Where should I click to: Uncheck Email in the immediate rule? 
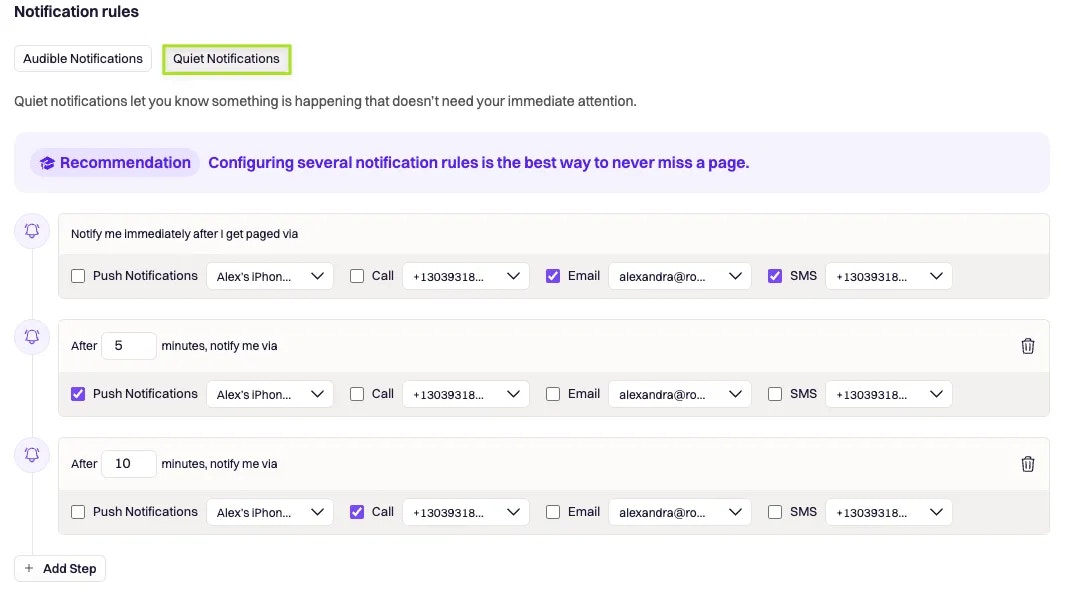point(553,276)
